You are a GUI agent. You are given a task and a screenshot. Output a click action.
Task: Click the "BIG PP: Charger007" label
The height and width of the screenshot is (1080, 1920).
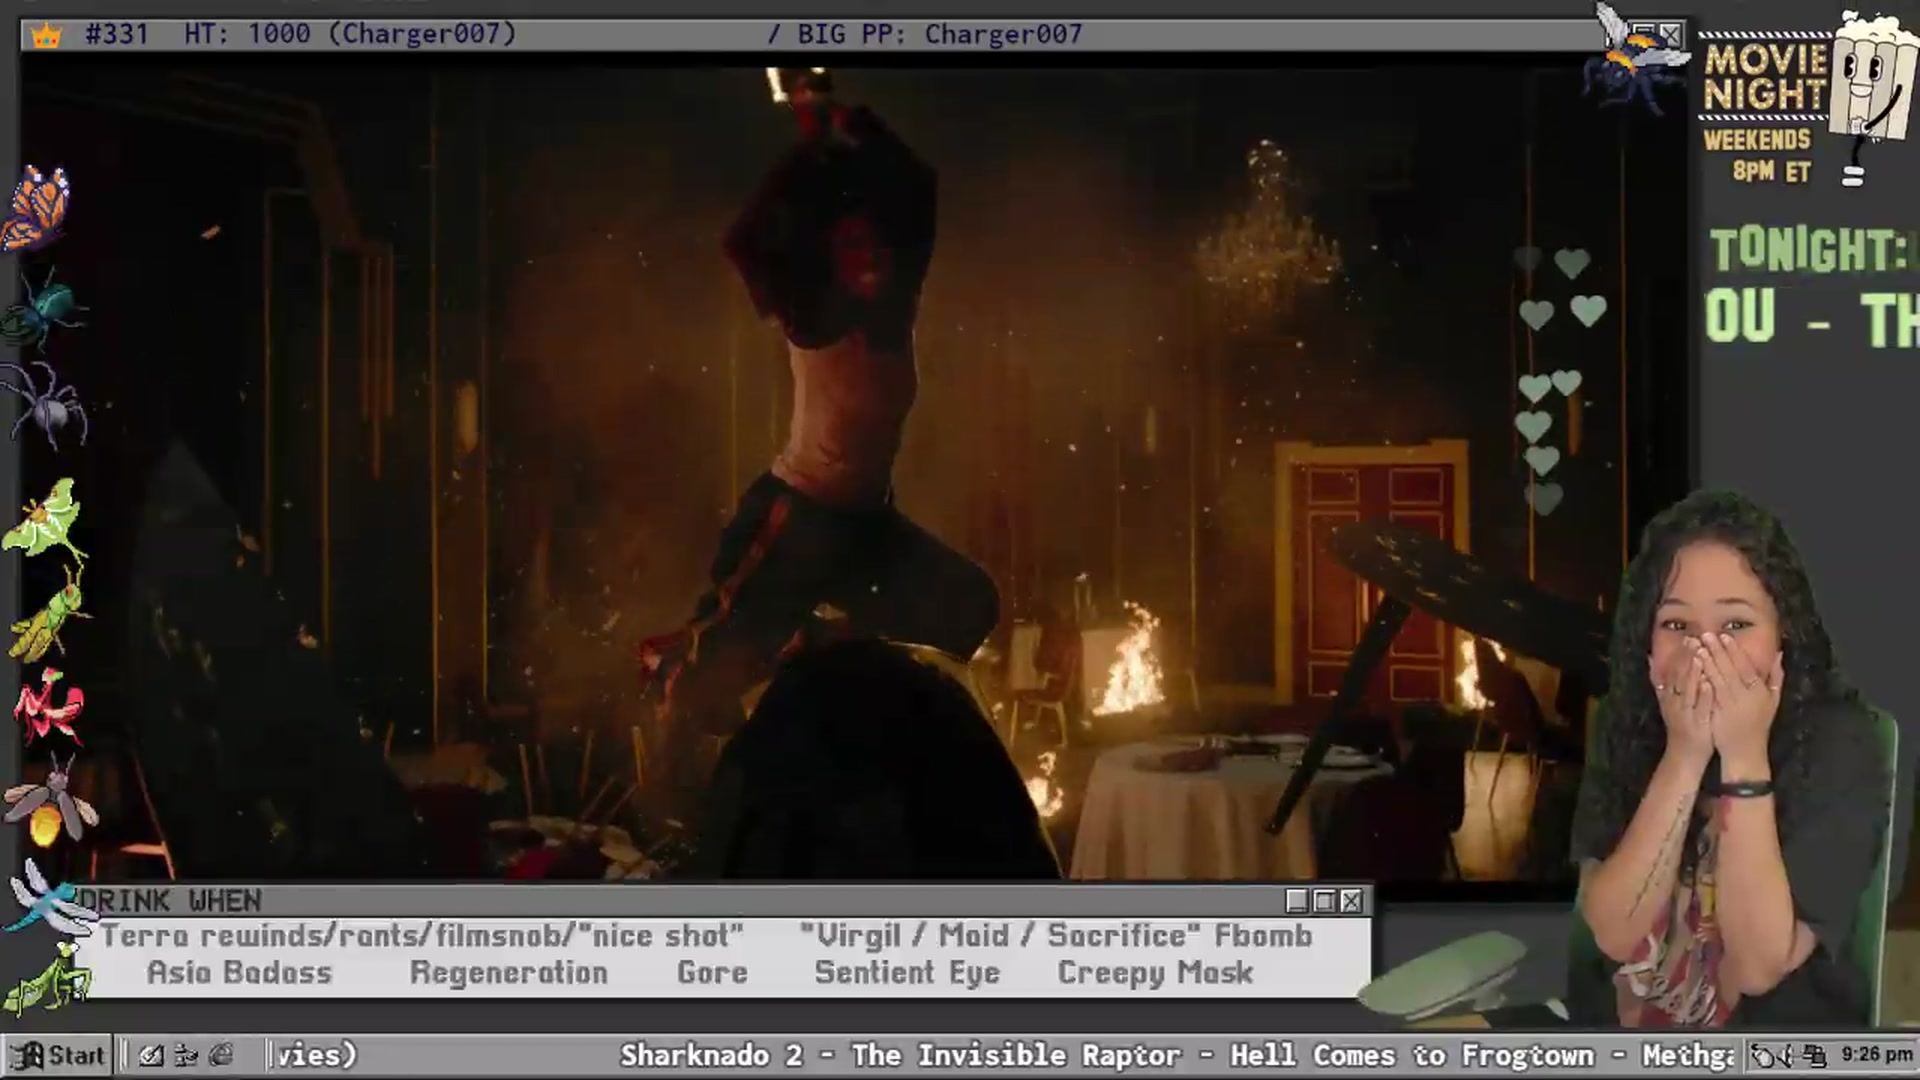pos(939,35)
